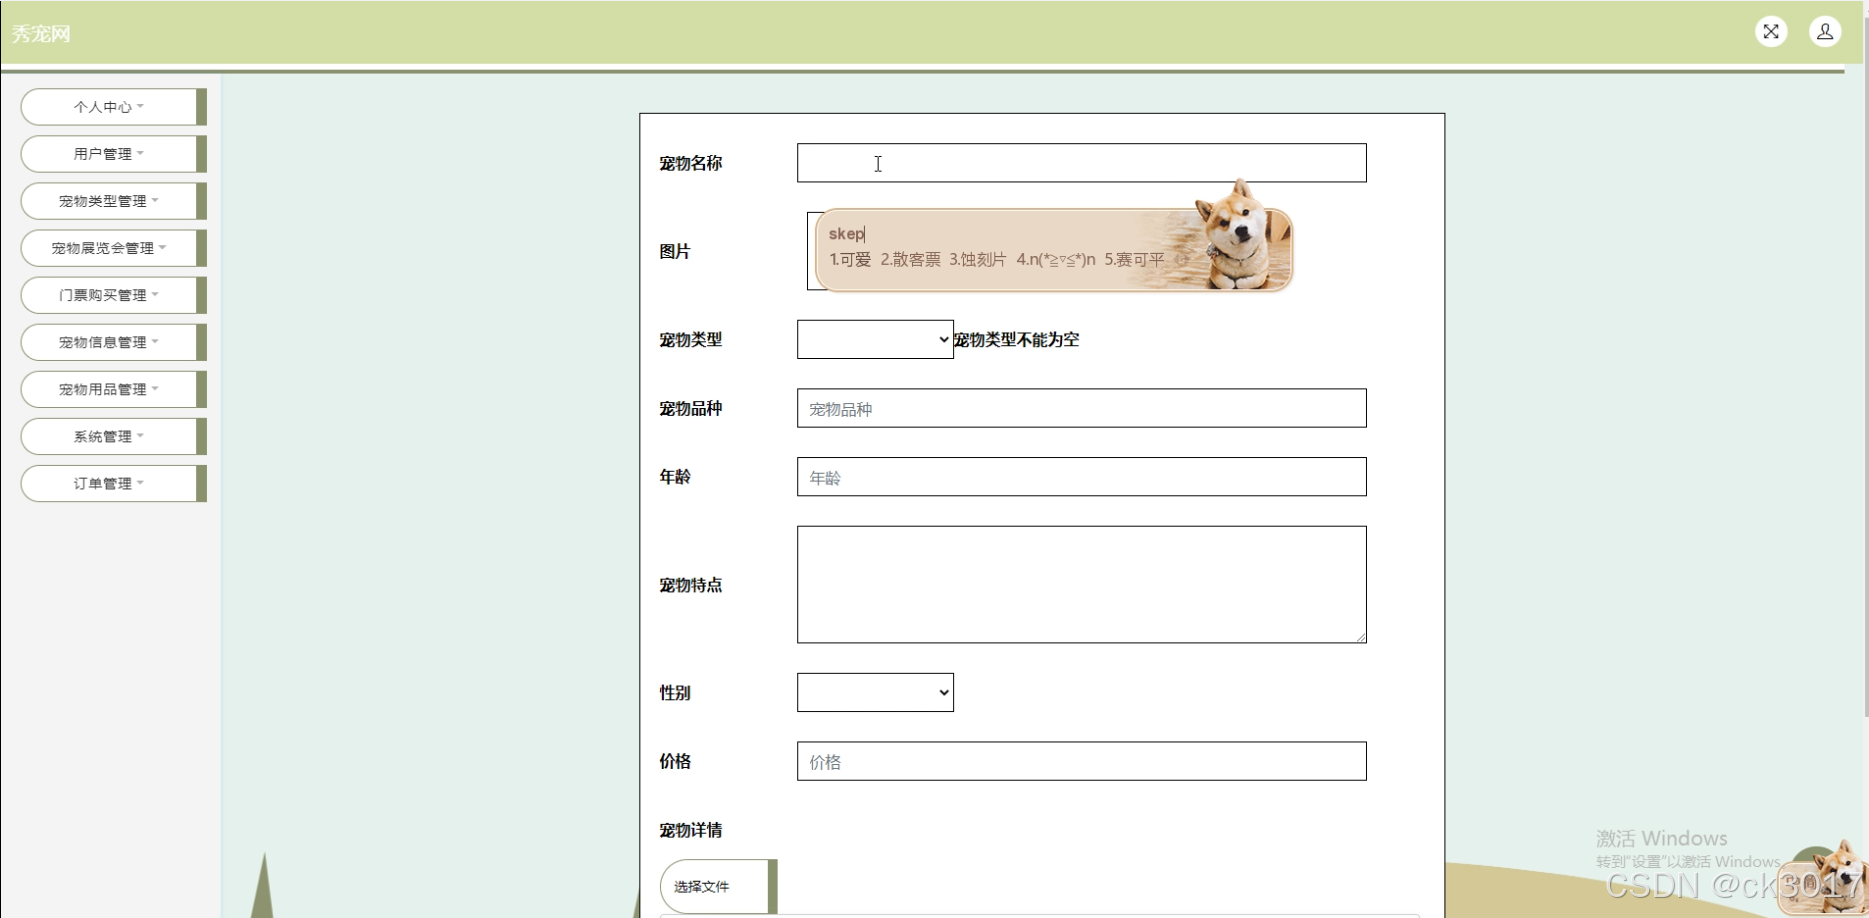Select IME candidate 1.可爱
Viewport: 1869px width, 918px height.
tap(850, 260)
